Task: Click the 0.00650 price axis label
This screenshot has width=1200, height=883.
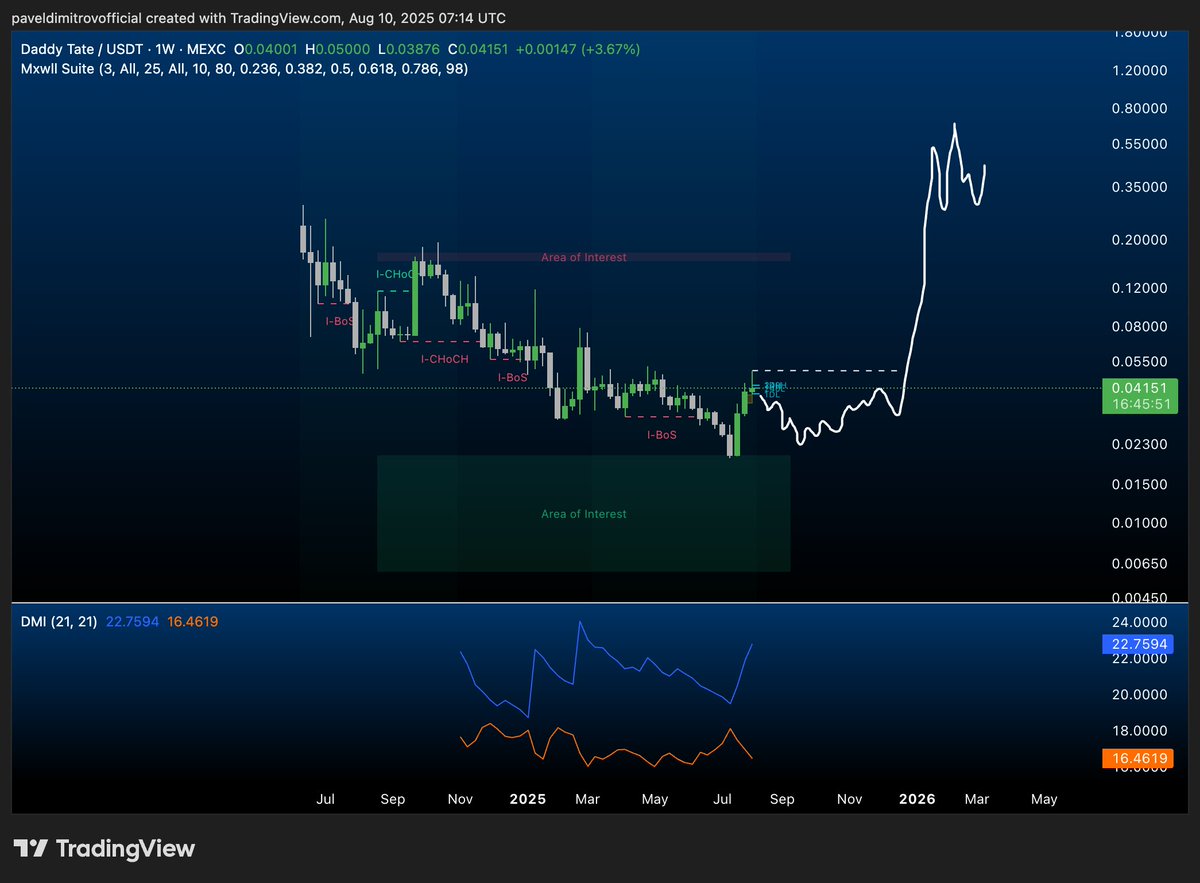Action: pos(1141,564)
